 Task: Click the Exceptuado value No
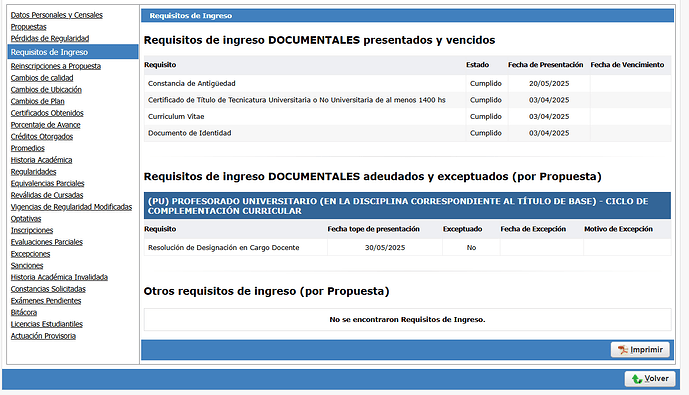[x=471, y=248]
